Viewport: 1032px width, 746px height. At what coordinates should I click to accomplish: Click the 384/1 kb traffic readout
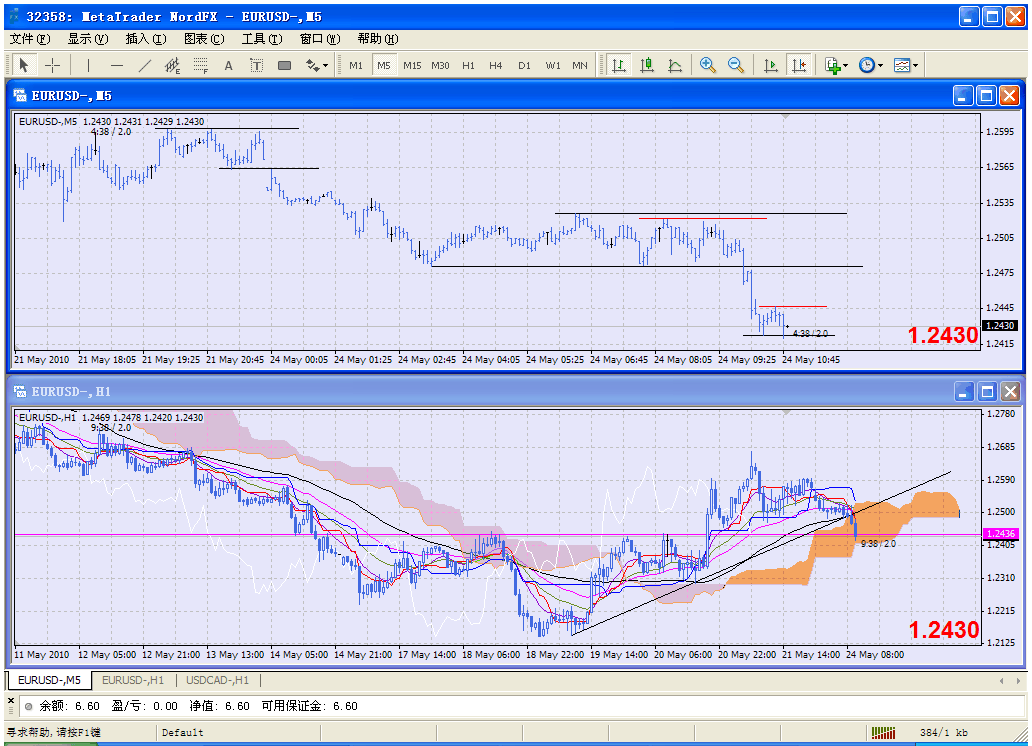(944, 732)
